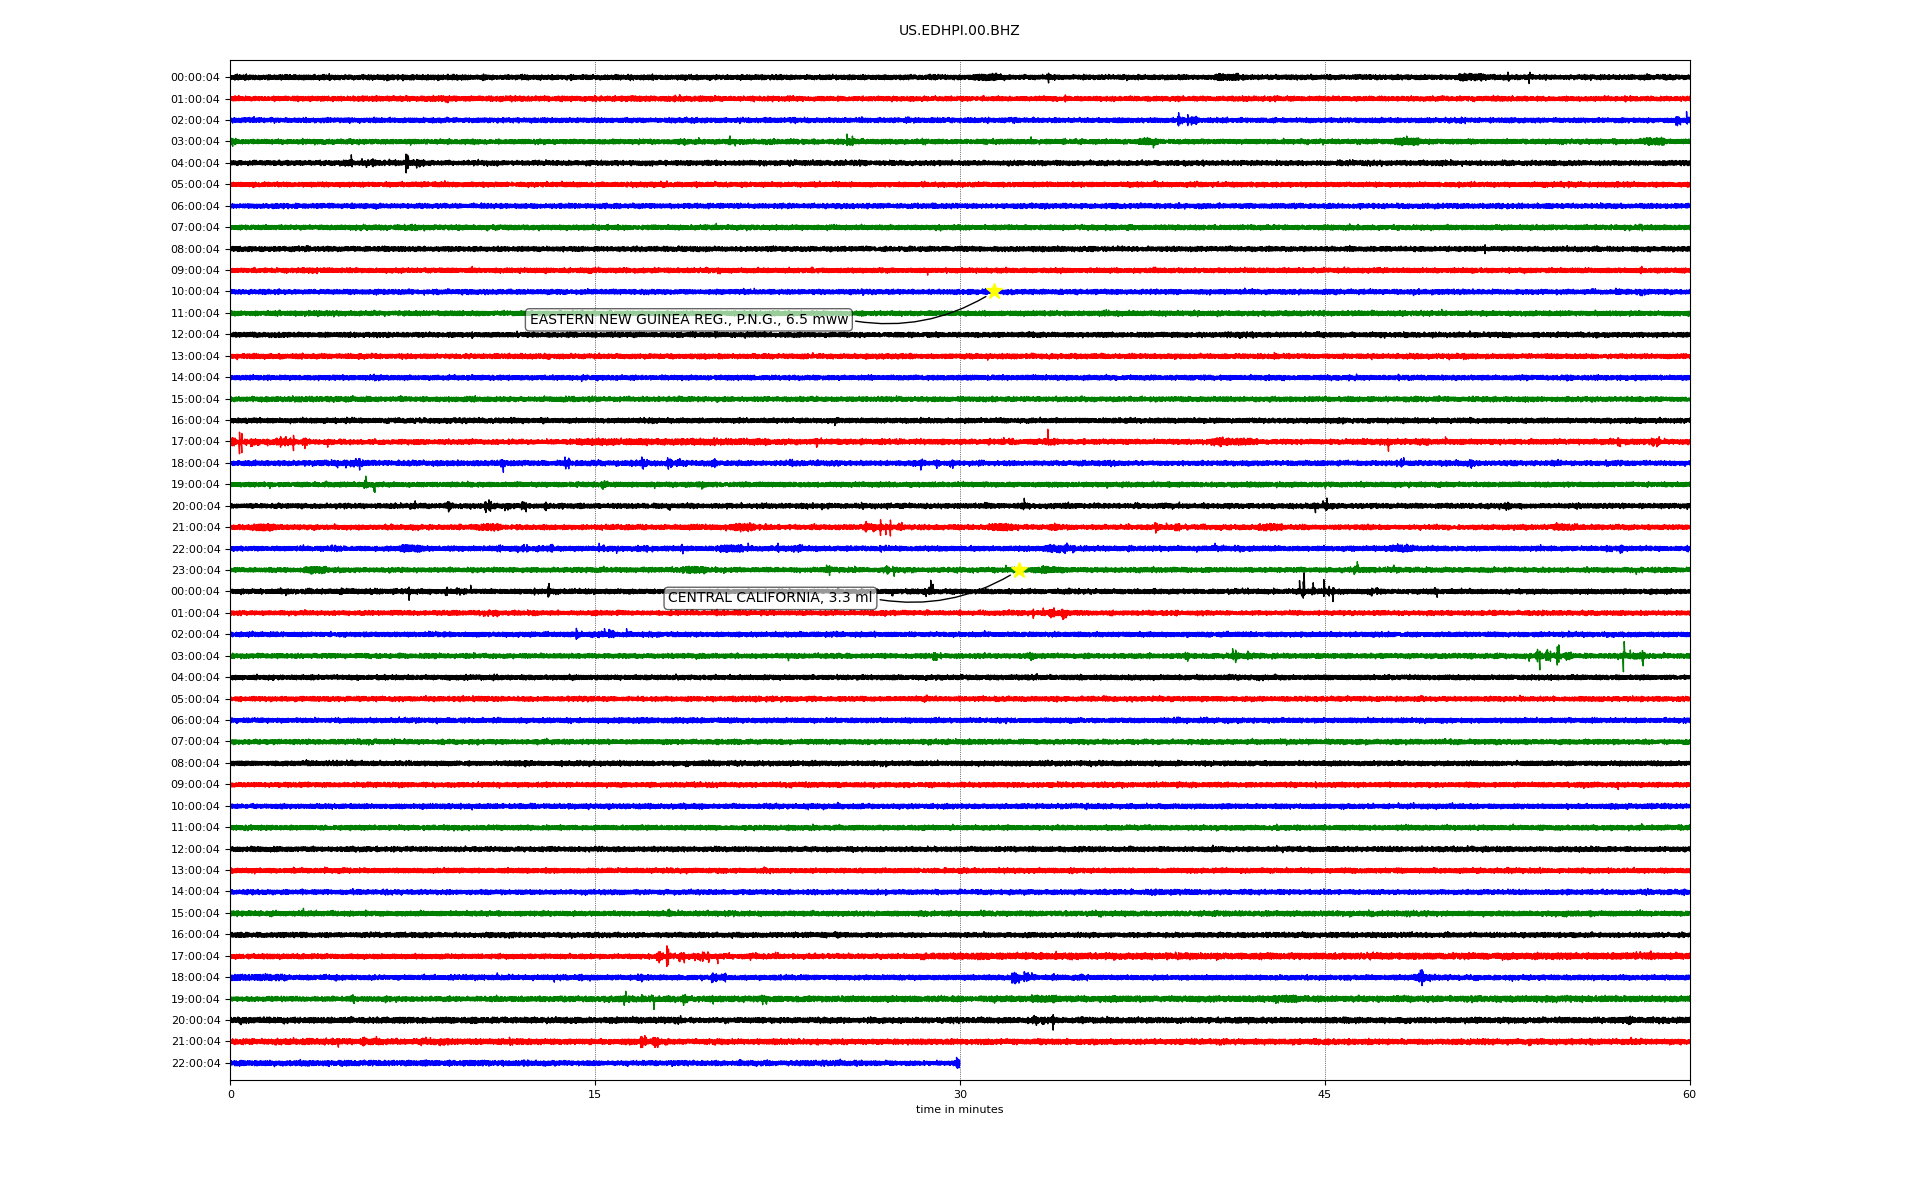Click the EASTERN NEW GUINEA REG. annotation label

coord(688,320)
